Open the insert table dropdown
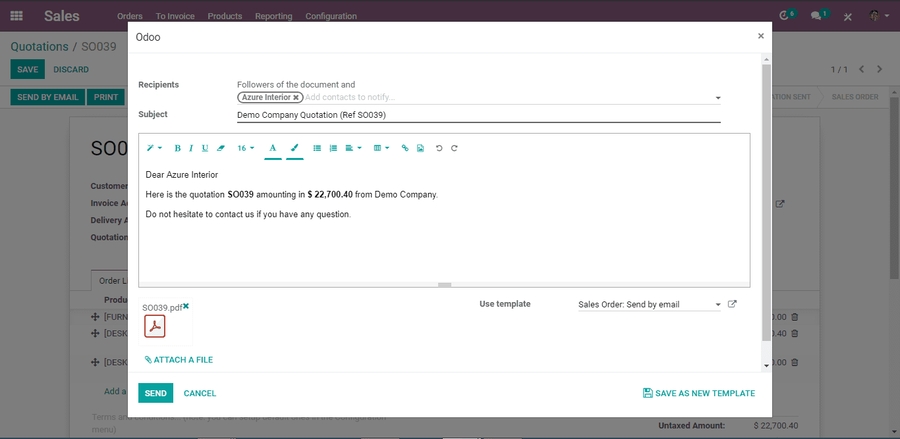 (x=382, y=148)
